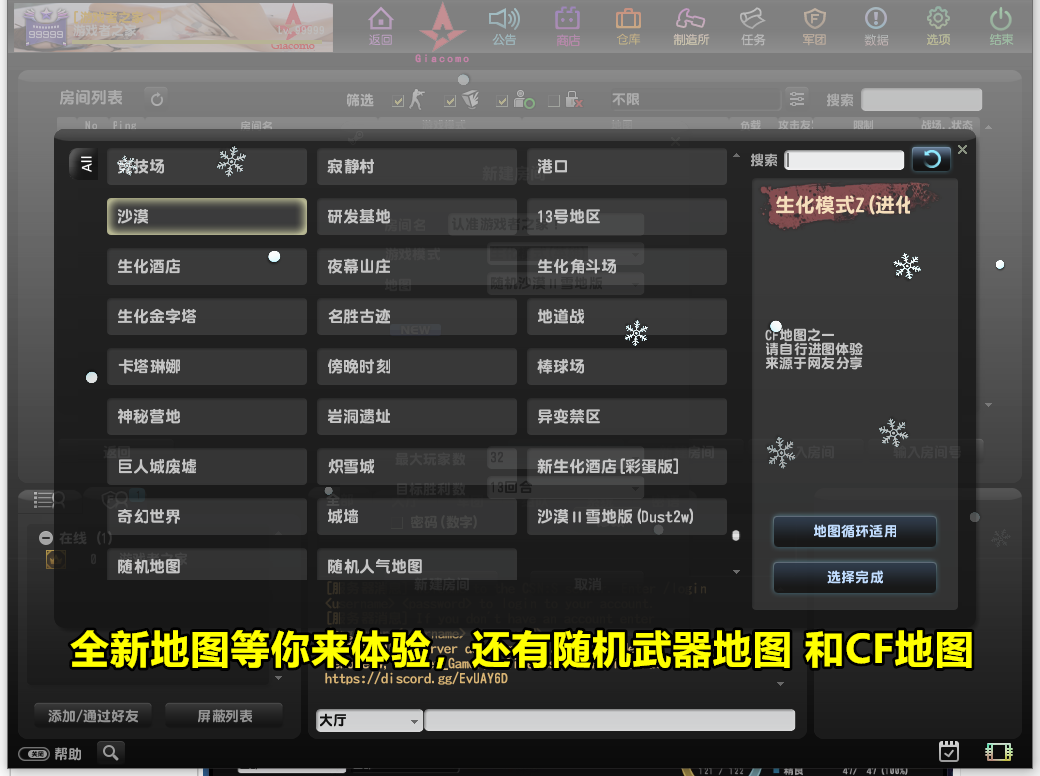Go back using the 返回 home icon
Image resolution: width=1040 pixels, height=776 pixels.
click(380, 27)
